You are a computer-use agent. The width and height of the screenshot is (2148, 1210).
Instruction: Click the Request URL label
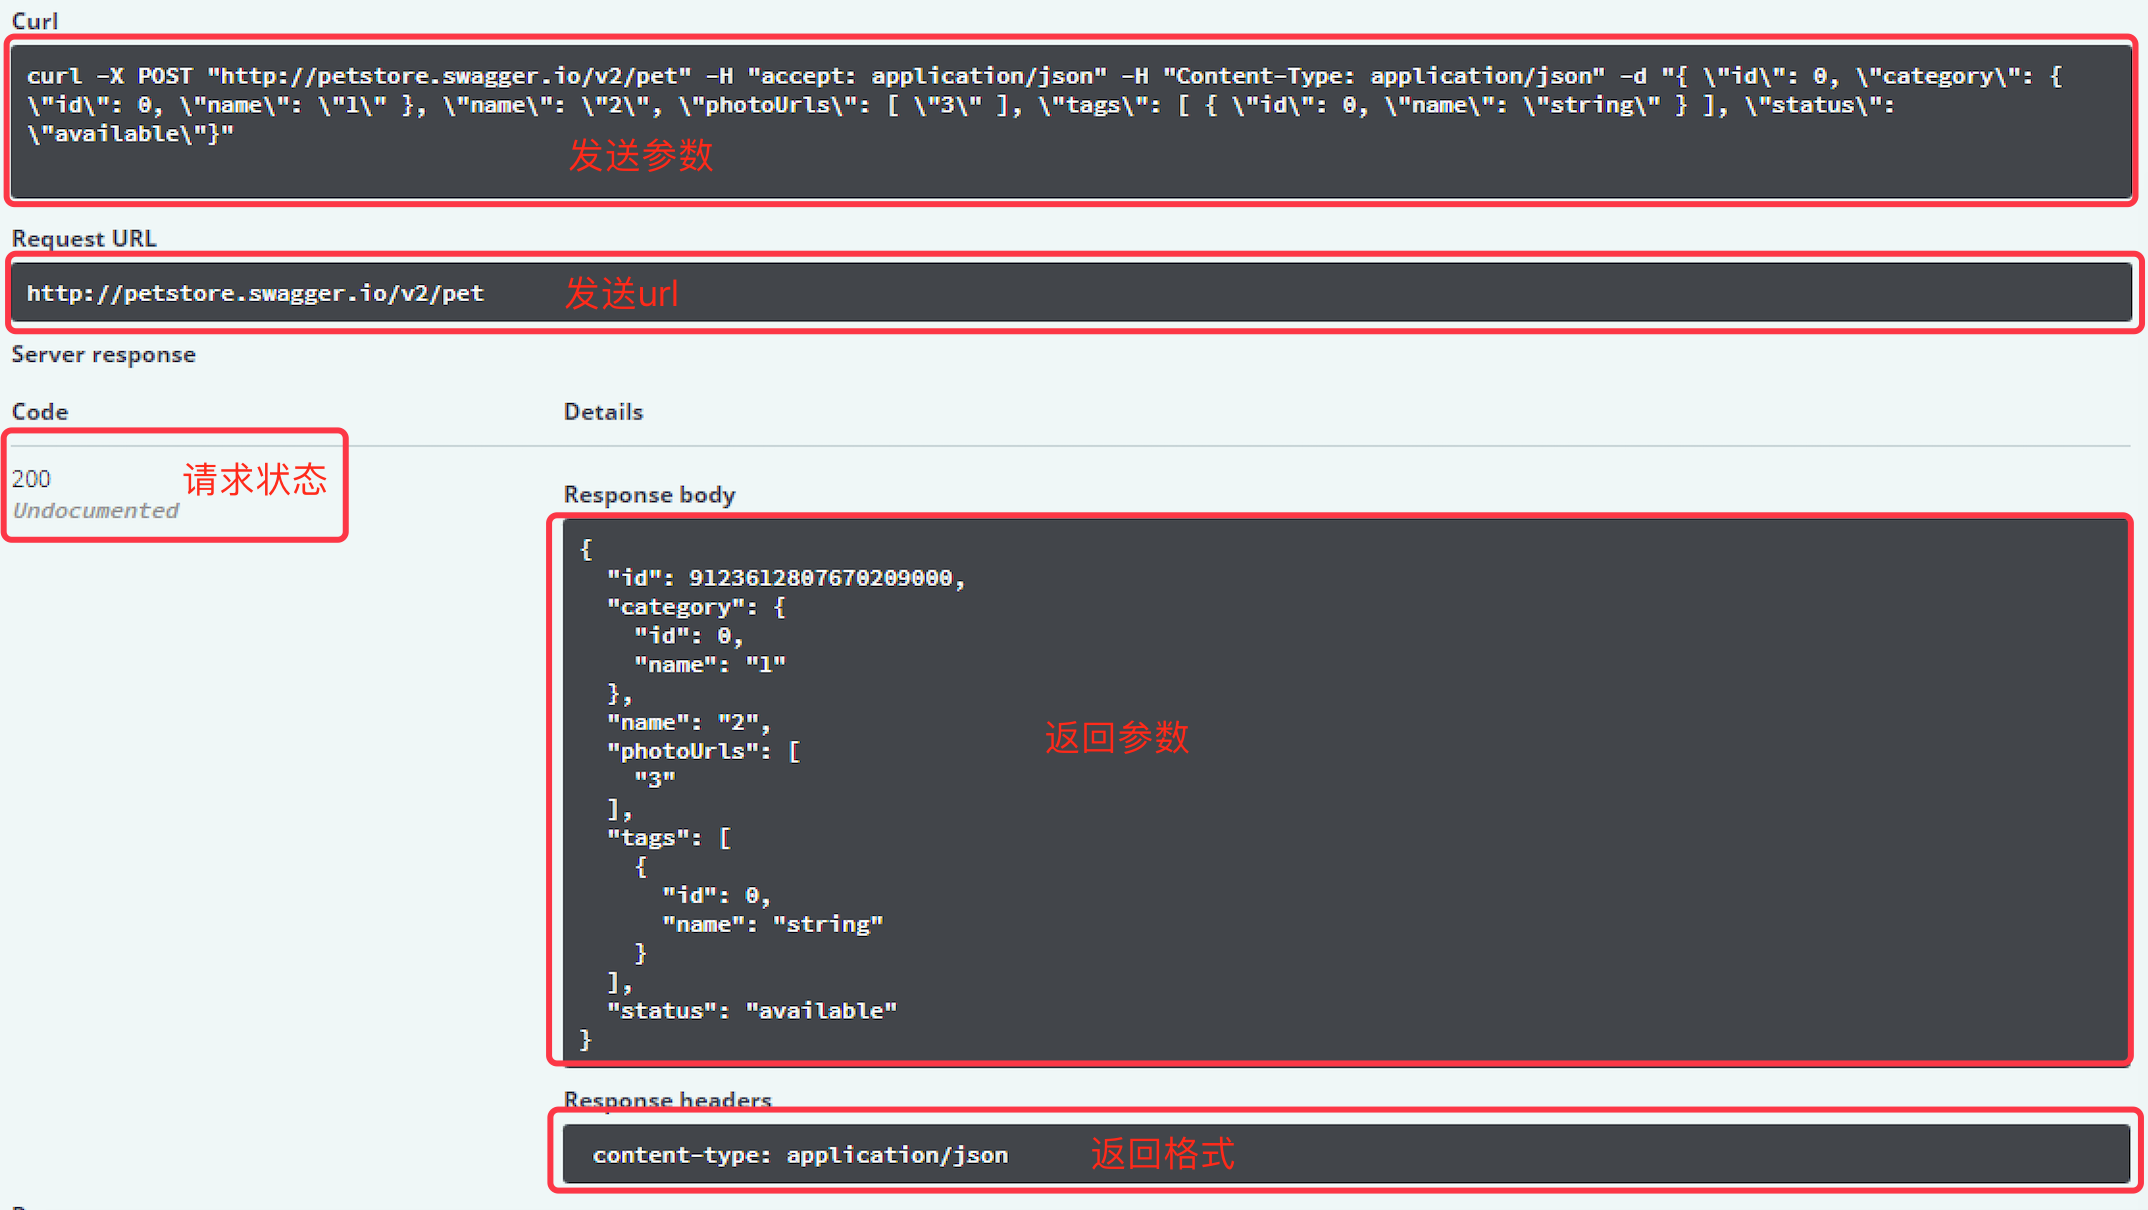pos(84,238)
